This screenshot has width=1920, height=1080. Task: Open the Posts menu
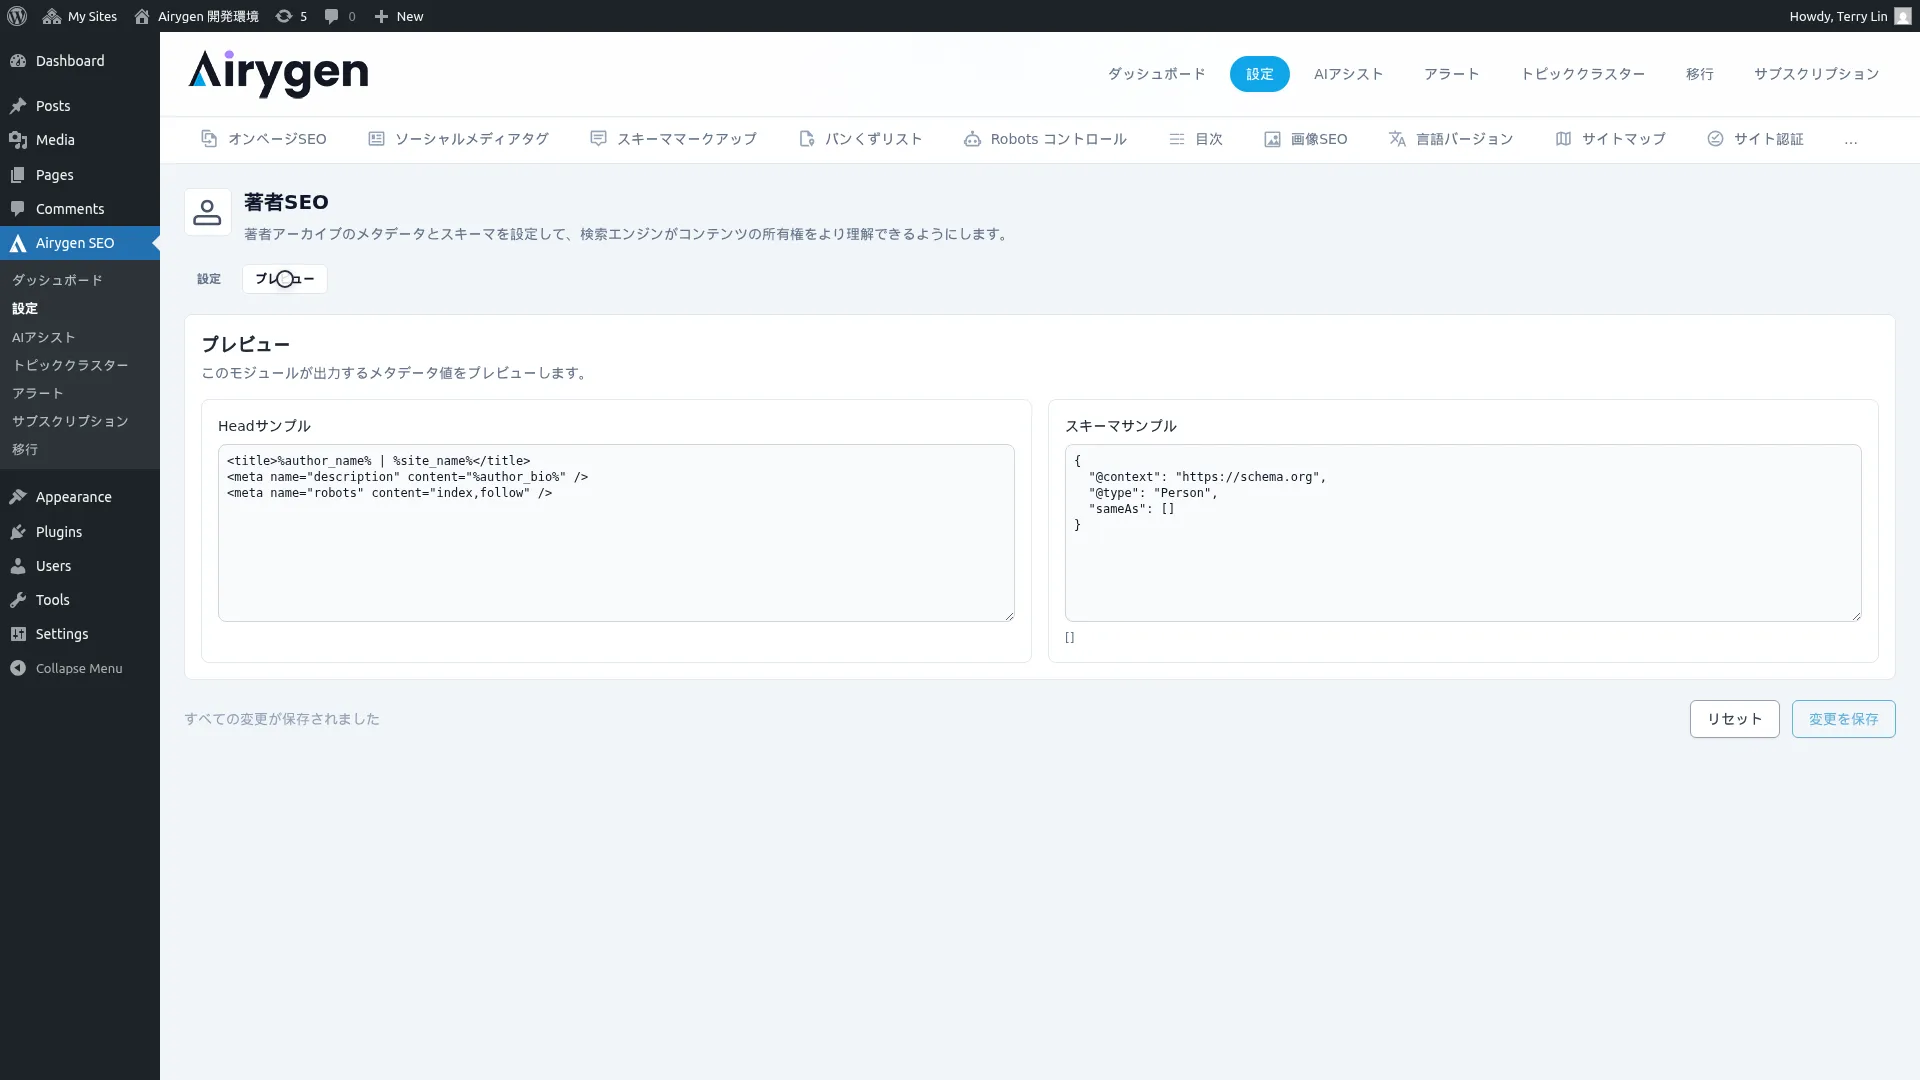pos(80,106)
